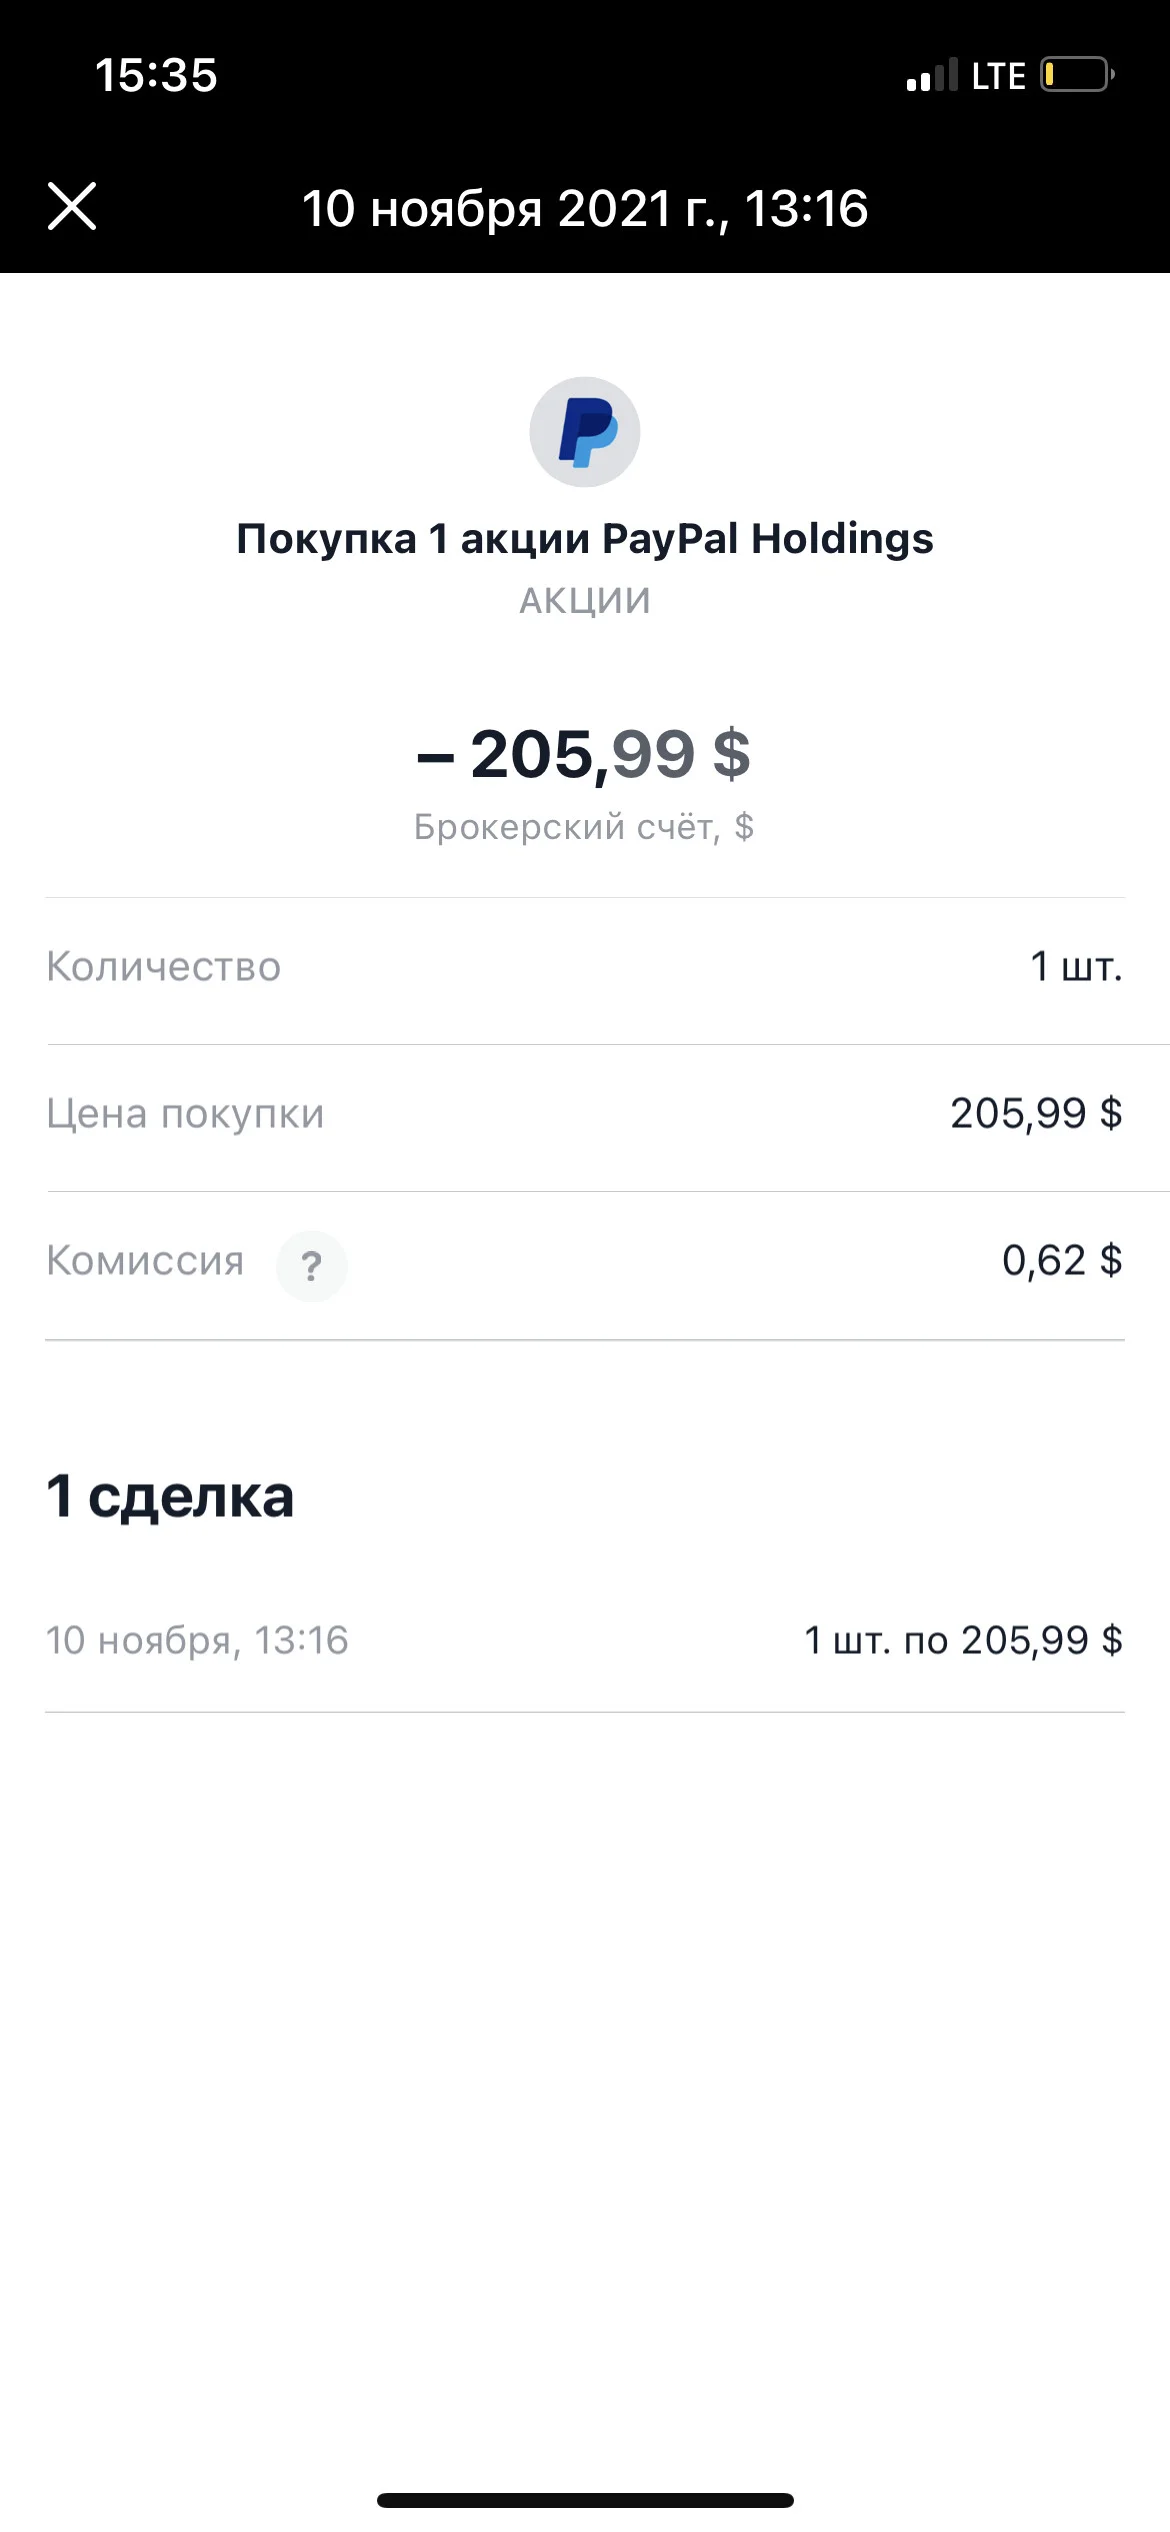The width and height of the screenshot is (1170, 2532).
Task: Tap the total amount –205,99 $
Action: tap(584, 754)
